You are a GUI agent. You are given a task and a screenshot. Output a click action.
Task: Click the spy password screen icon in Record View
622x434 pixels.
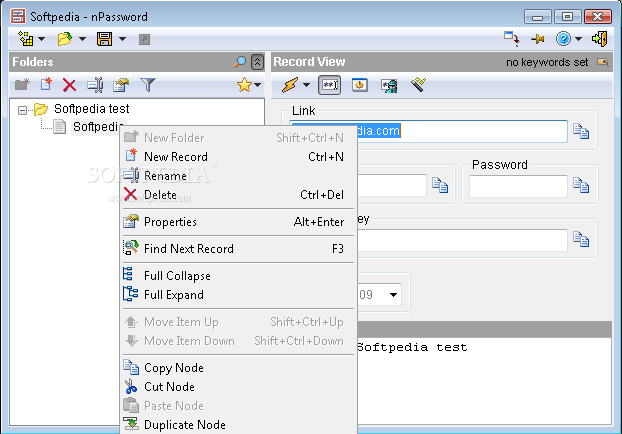pos(389,85)
